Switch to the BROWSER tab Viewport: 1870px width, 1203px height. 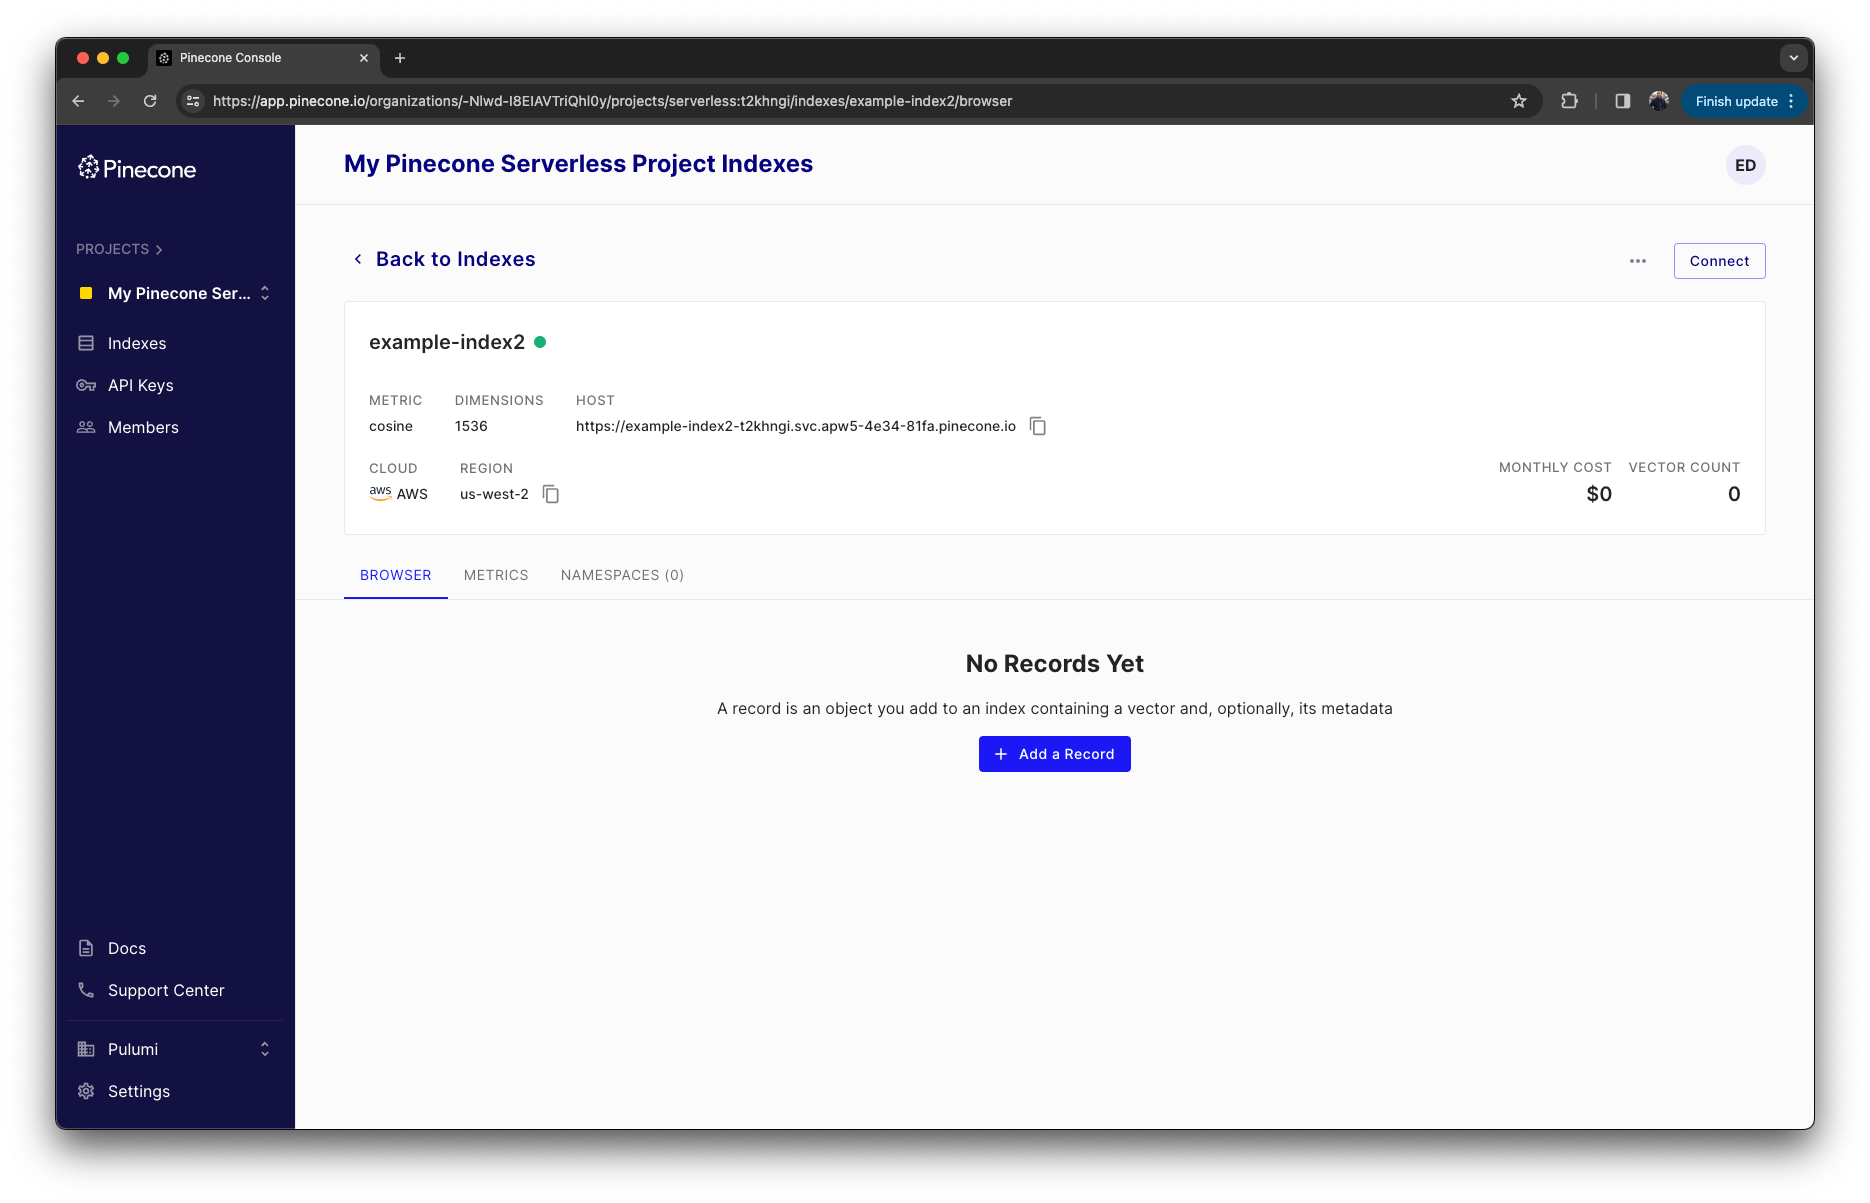[x=396, y=575]
